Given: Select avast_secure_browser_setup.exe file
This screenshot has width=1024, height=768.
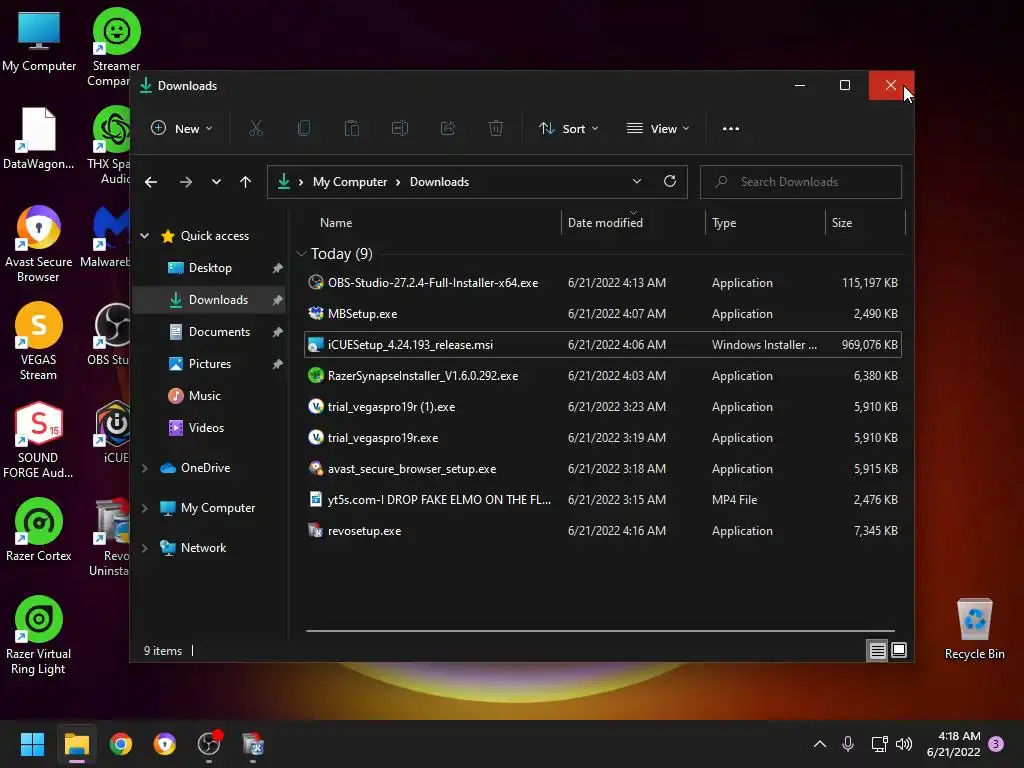Looking at the screenshot, I should (x=603, y=469).
